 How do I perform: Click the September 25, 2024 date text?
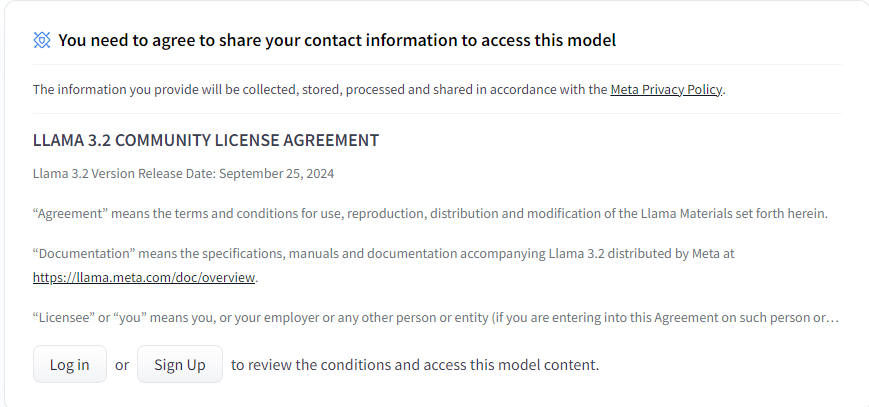click(x=277, y=173)
